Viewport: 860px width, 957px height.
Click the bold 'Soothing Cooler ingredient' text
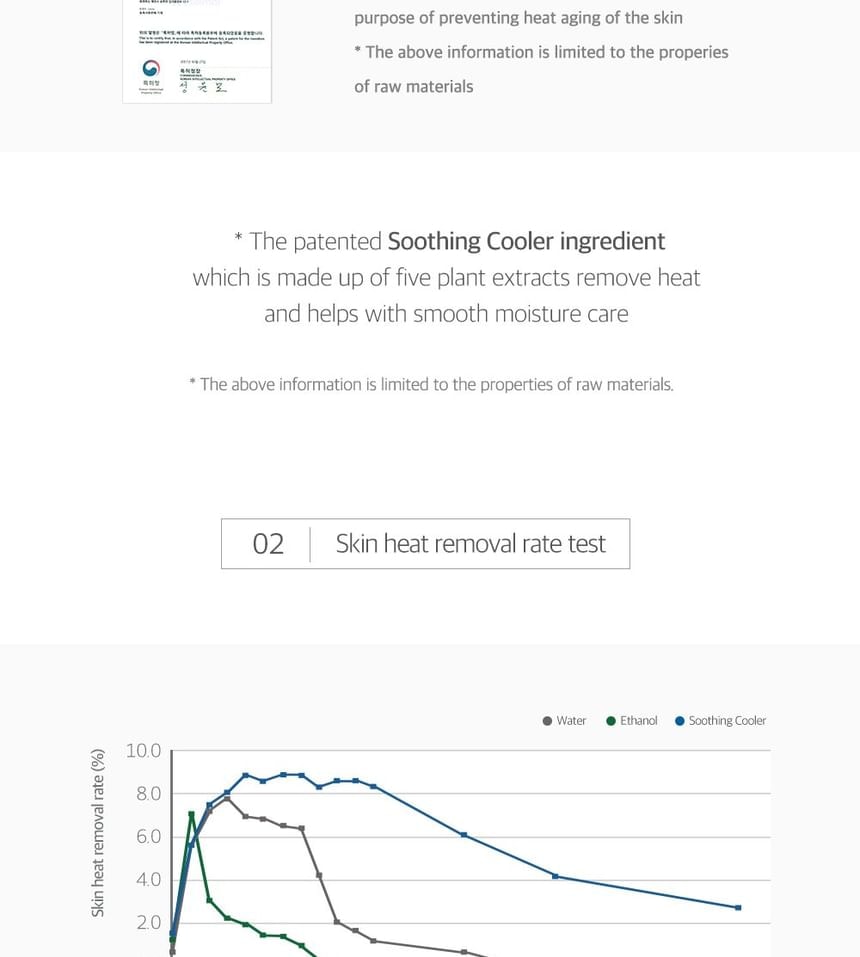[526, 242]
